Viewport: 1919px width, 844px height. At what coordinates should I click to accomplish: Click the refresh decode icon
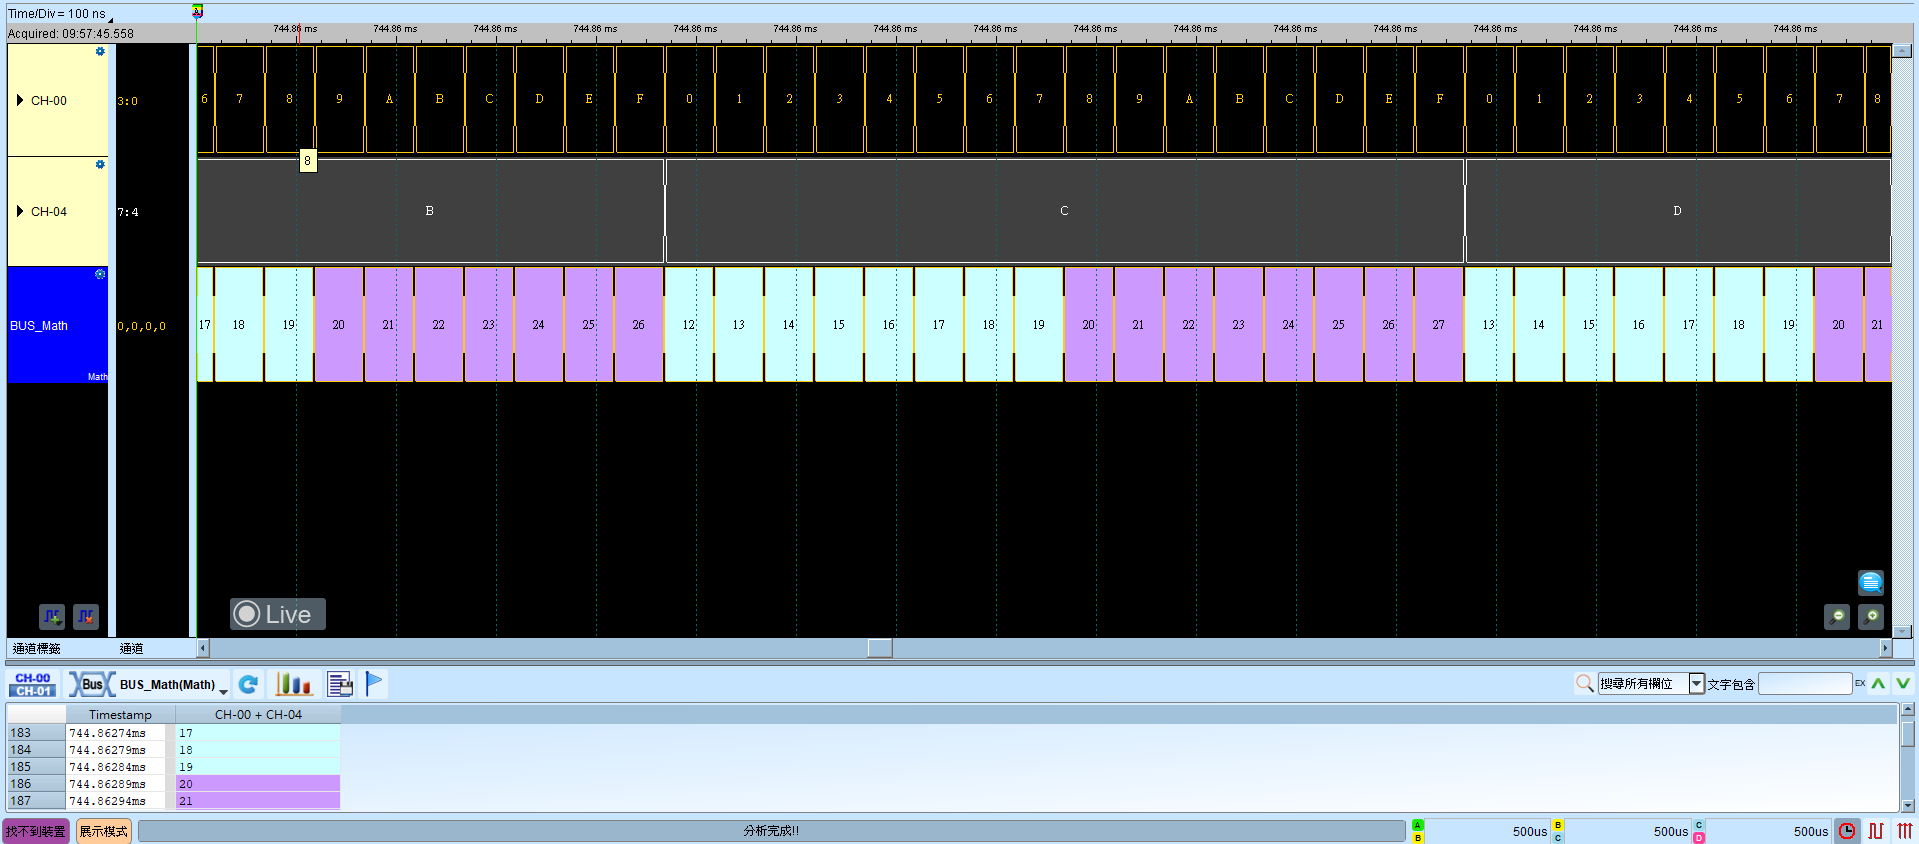tap(249, 684)
